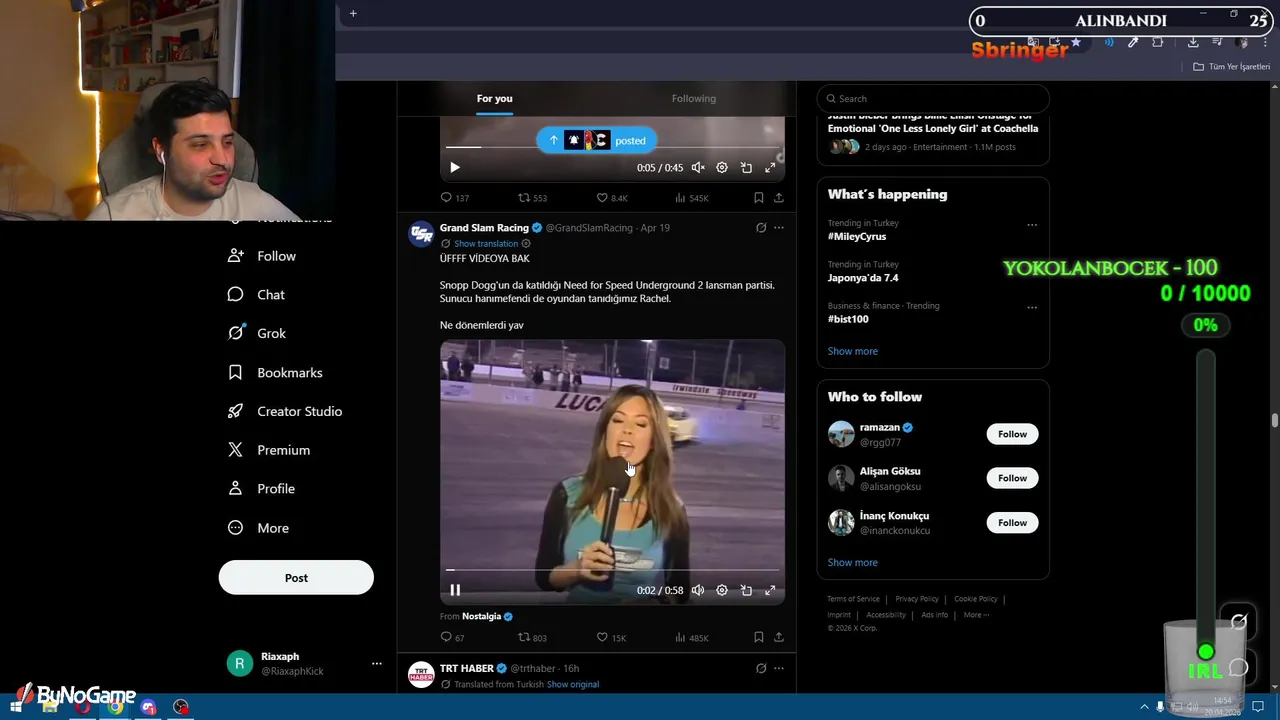Play the top video at 0:05

(455, 168)
